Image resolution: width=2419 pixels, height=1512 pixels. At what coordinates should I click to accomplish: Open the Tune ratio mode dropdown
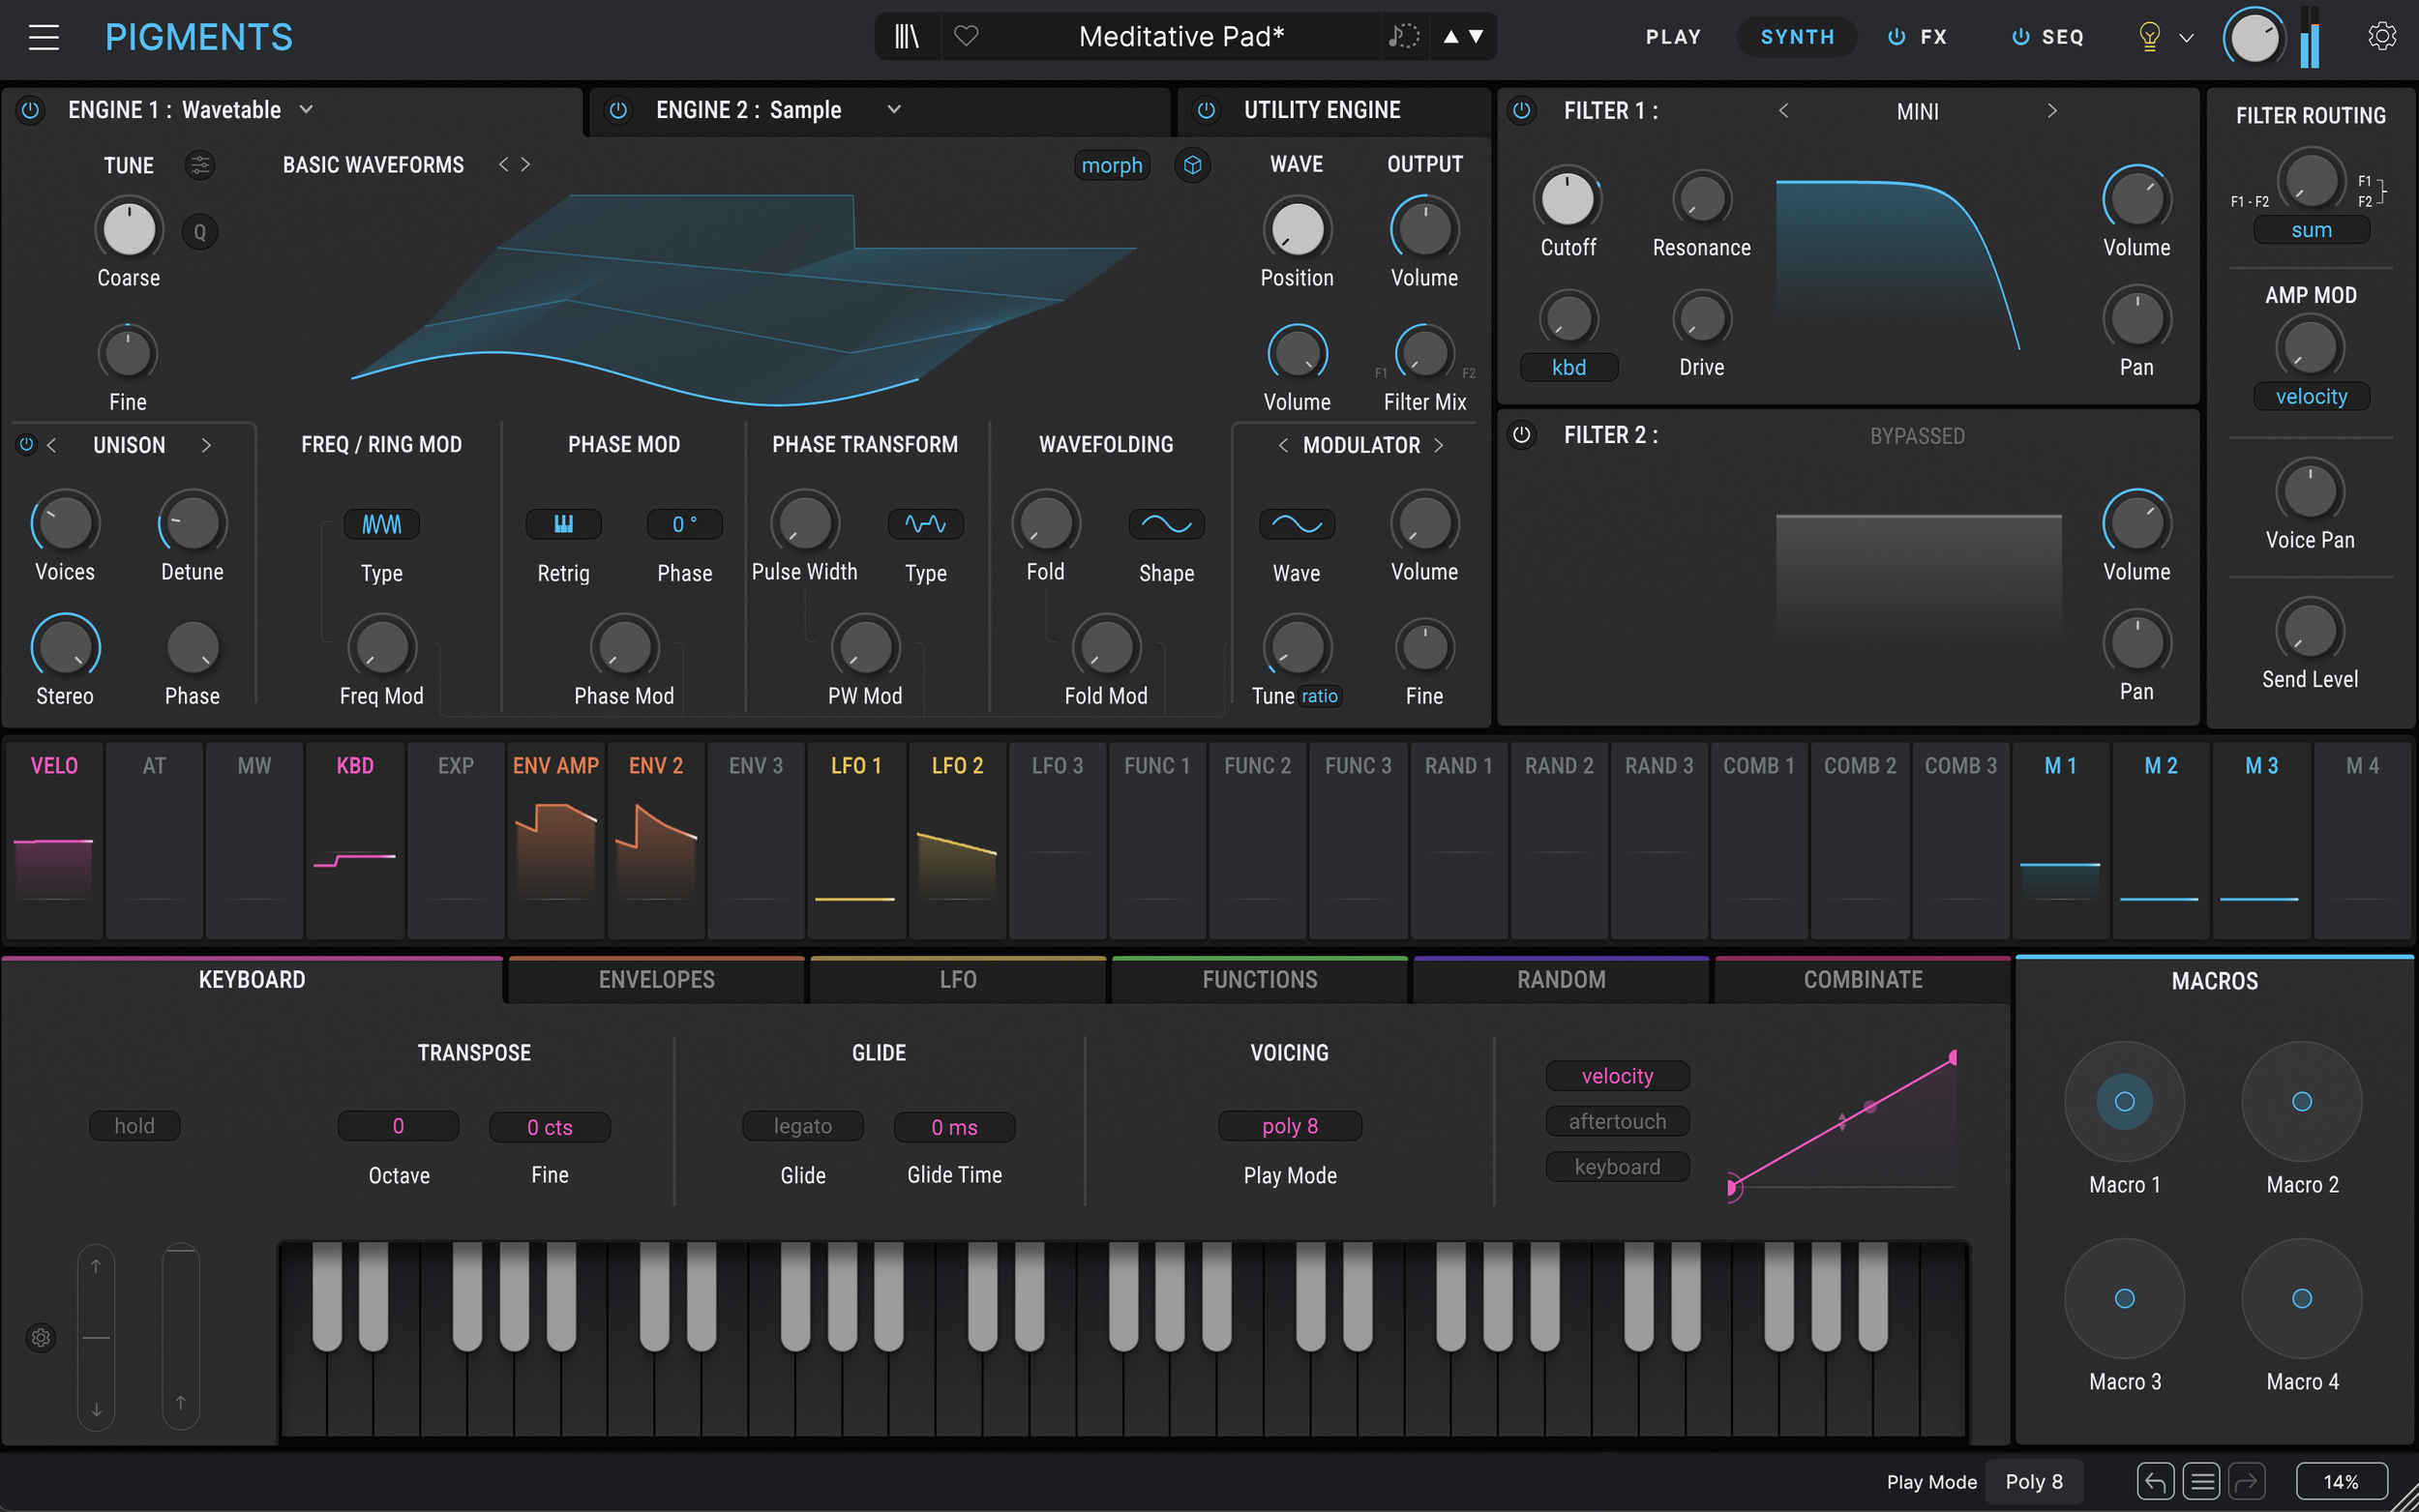[1319, 696]
